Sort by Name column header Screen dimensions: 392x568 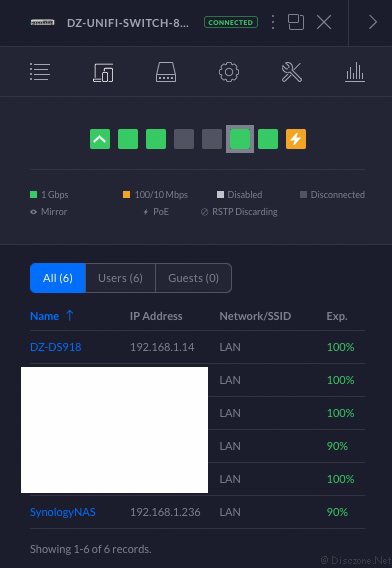click(52, 316)
